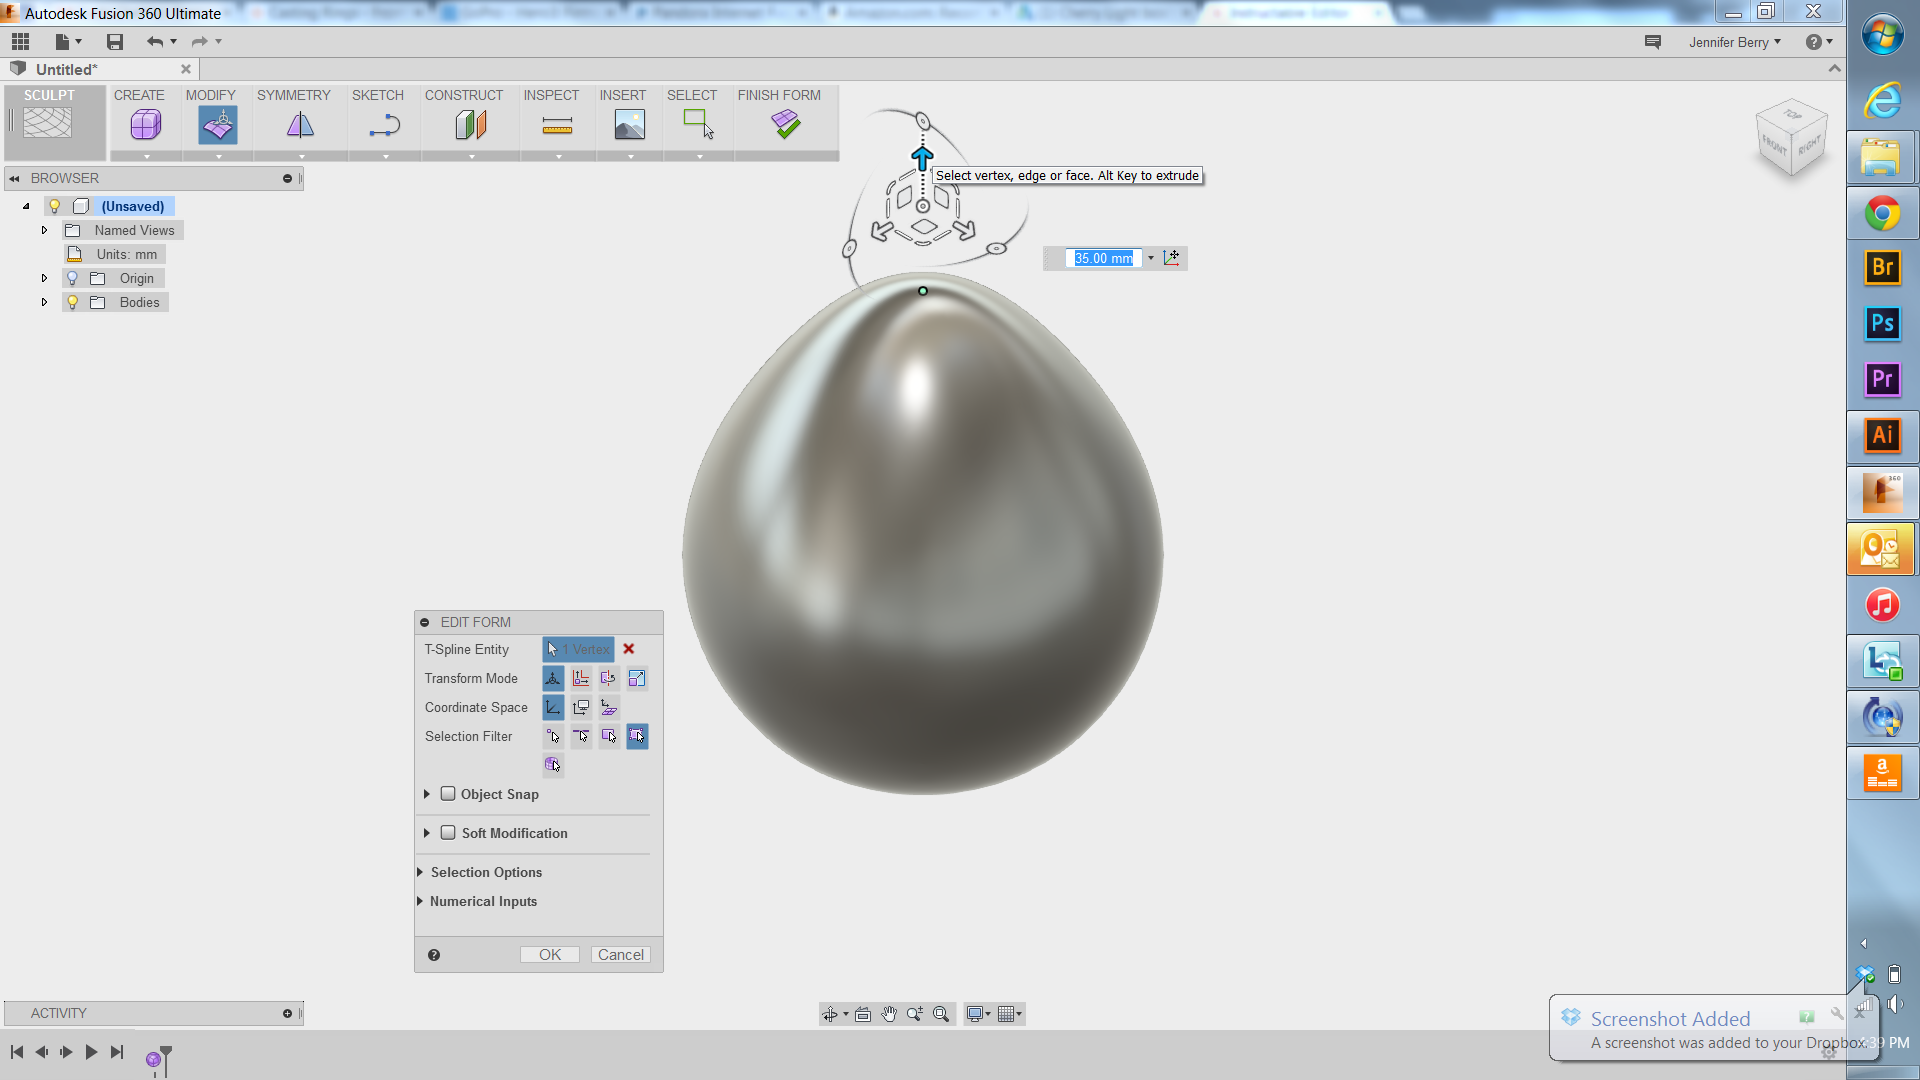The width and height of the screenshot is (1920, 1080).
Task: Activate the Pan tool in the navigation bar
Action: pyautogui.click(x=889, y=1013)
